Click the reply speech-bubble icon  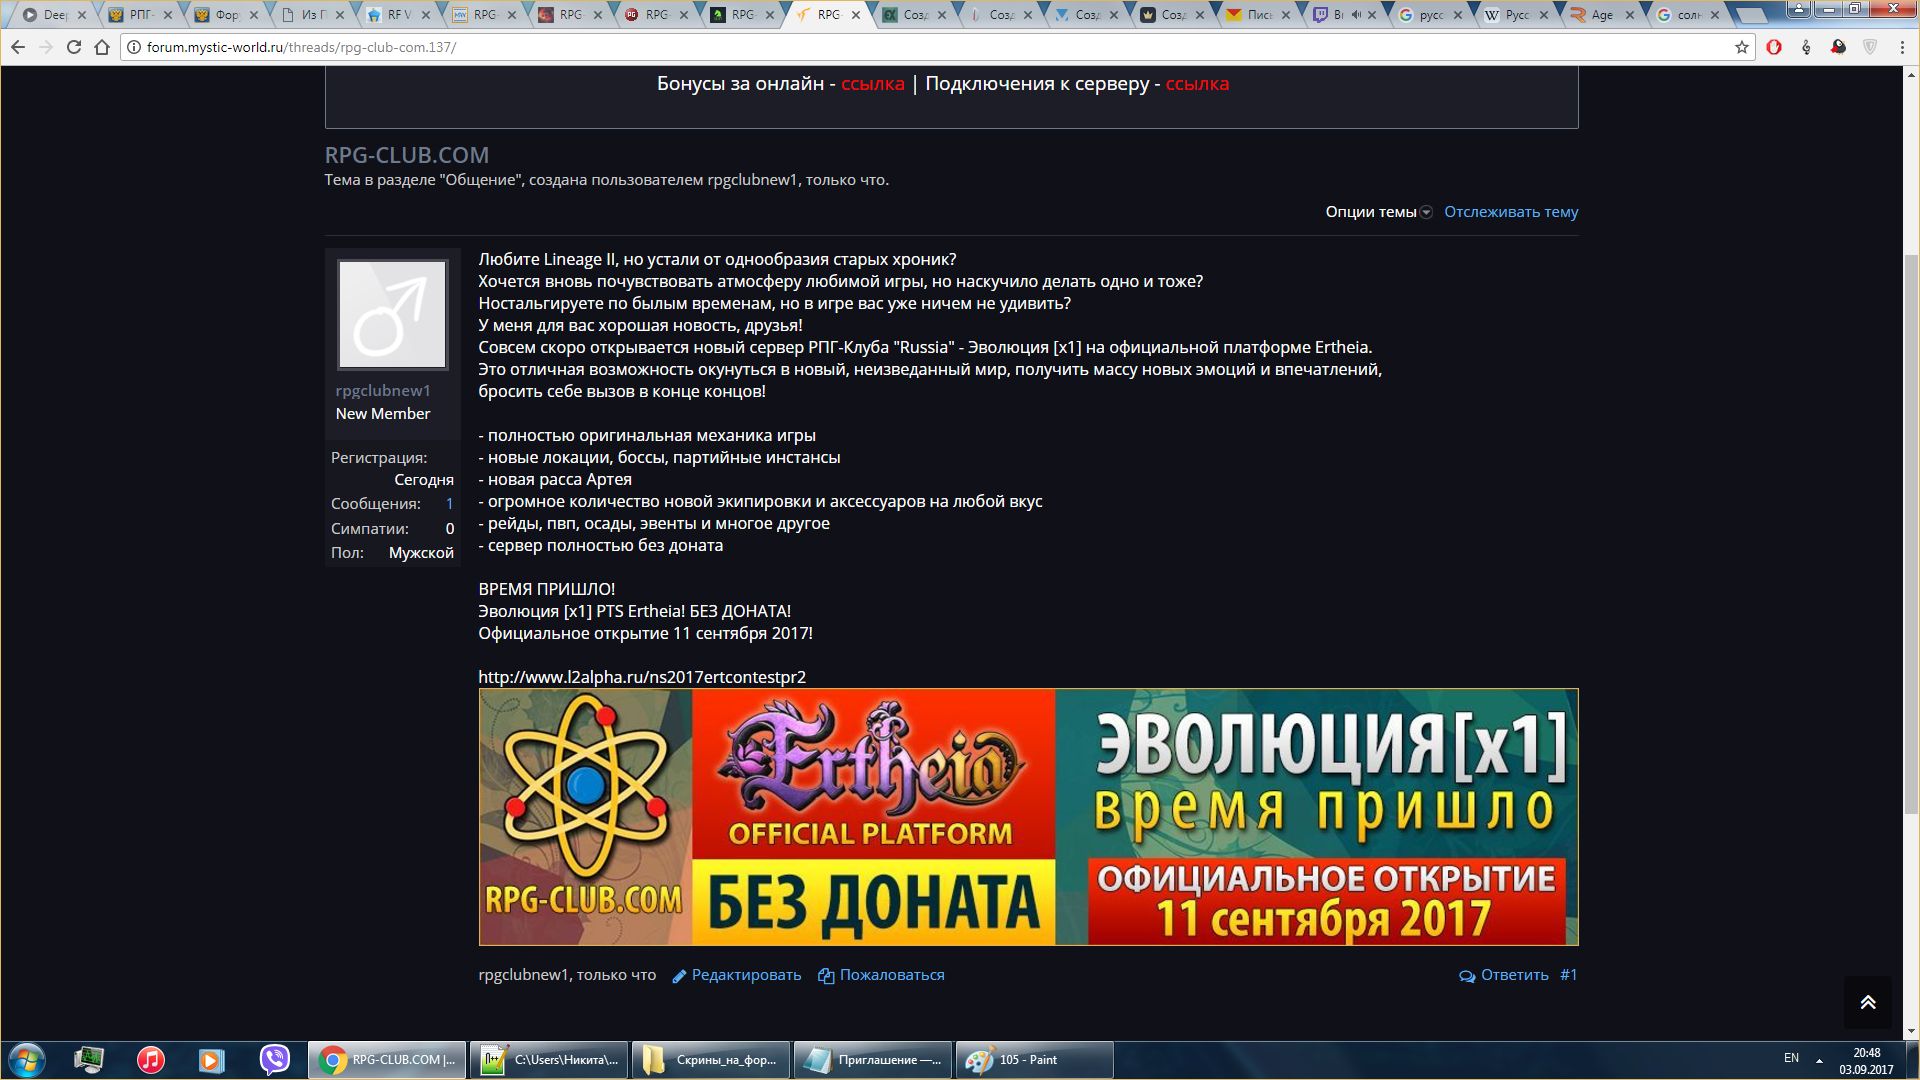(1467, 976)
